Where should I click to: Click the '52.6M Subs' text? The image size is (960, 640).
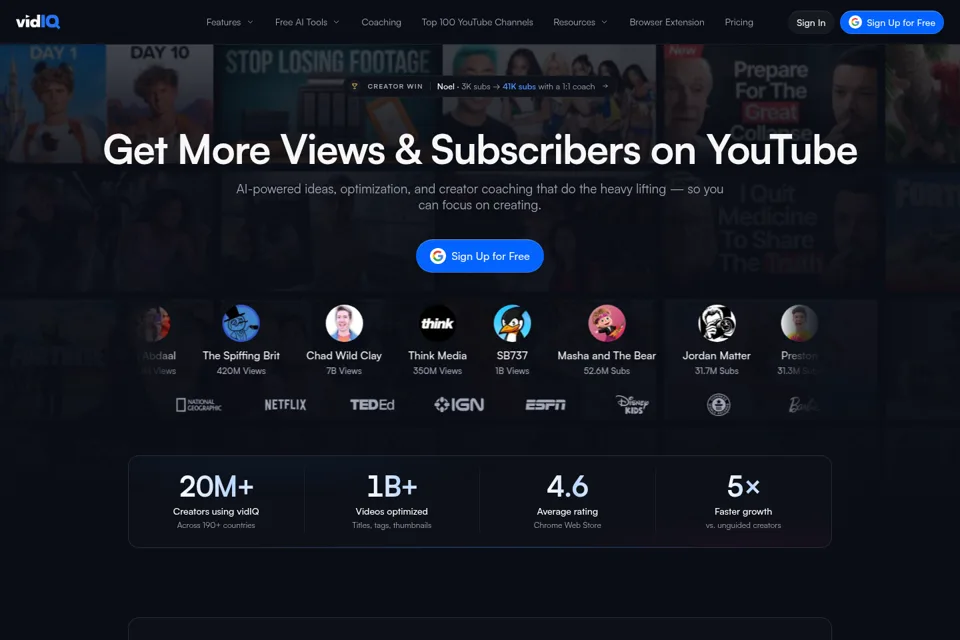(x=607, y=371)
